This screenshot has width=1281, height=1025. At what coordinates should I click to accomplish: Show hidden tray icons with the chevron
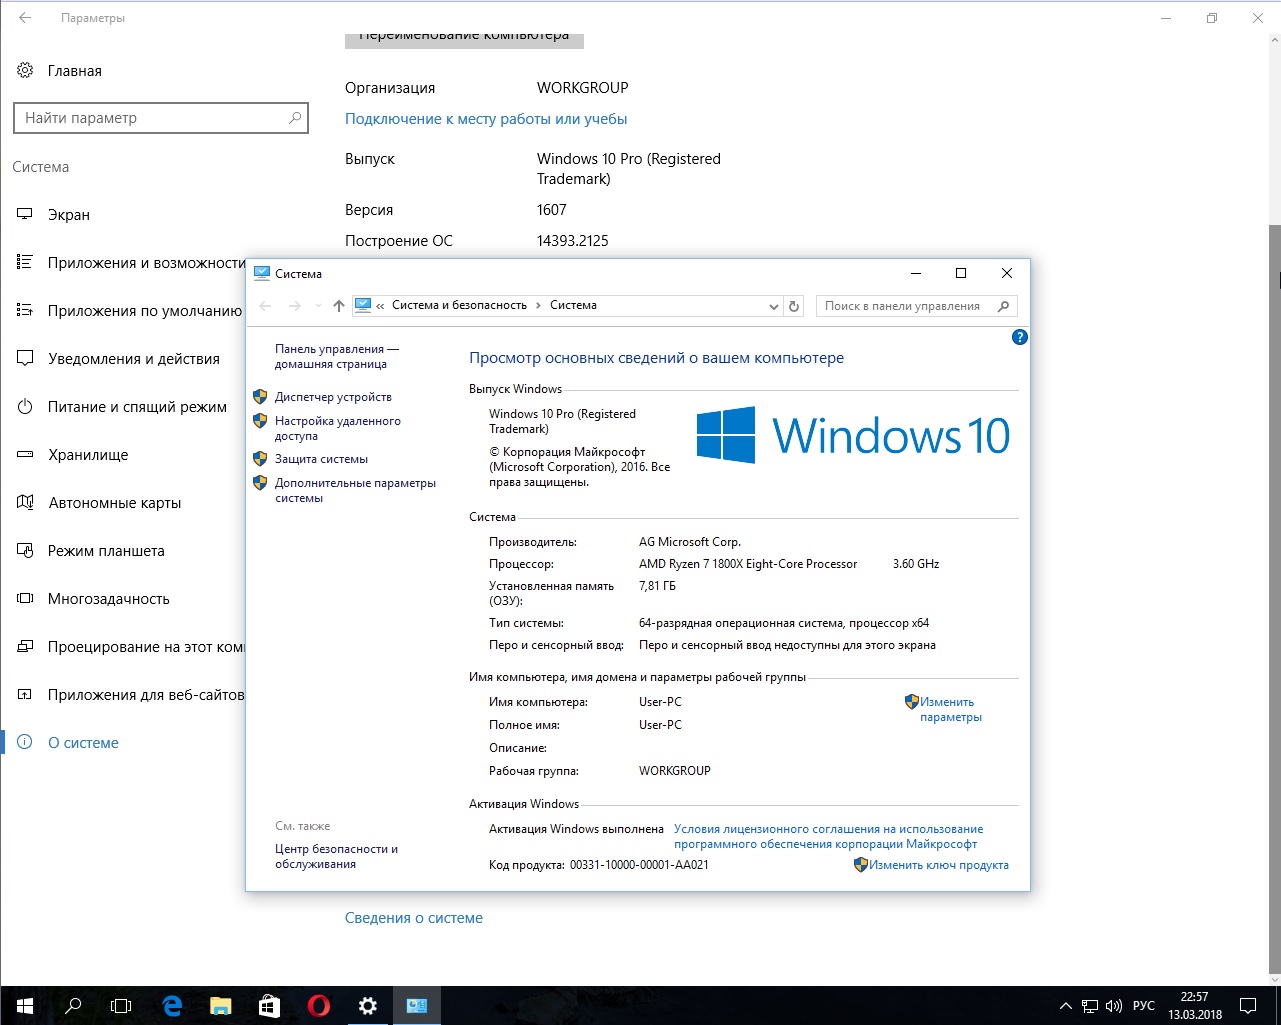coord(1067,1005)
